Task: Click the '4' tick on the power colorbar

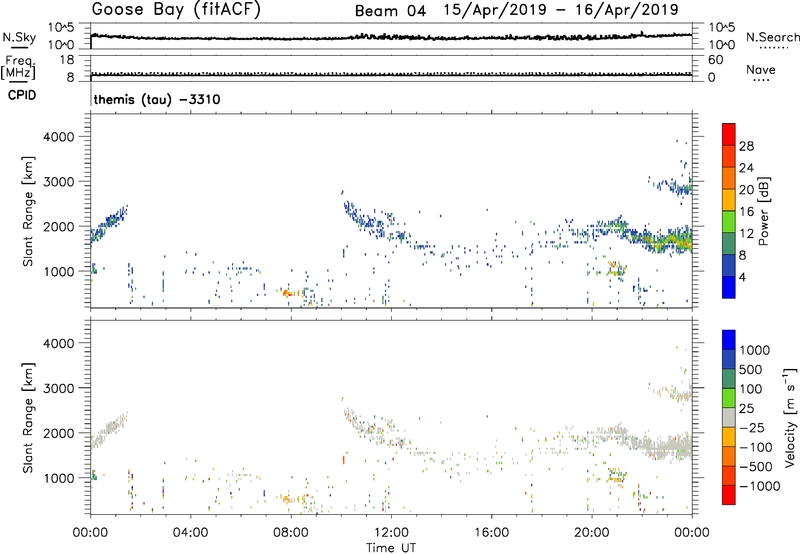Action: tap(742, 277)
